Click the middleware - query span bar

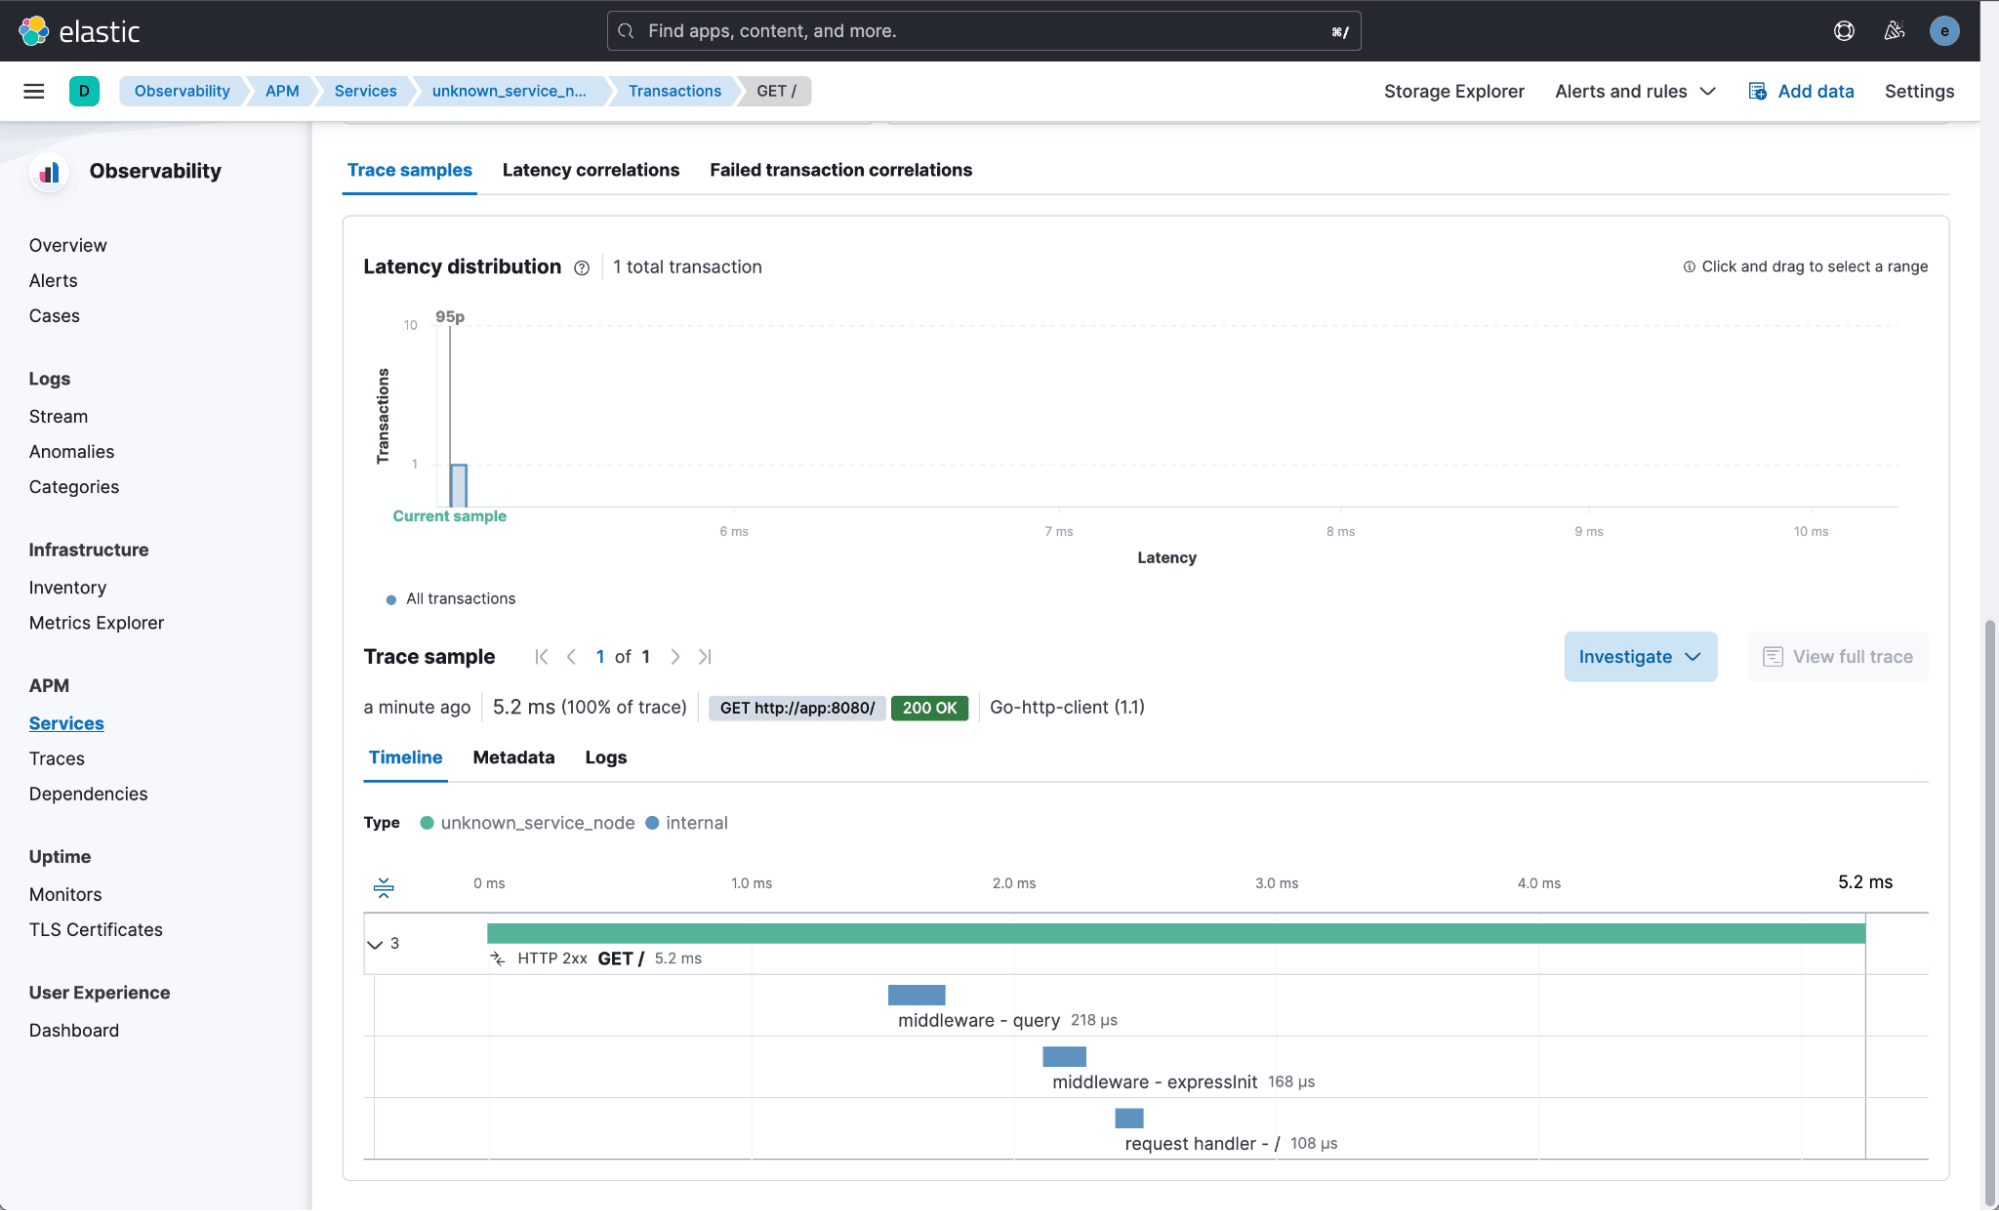tap(916, 995)
